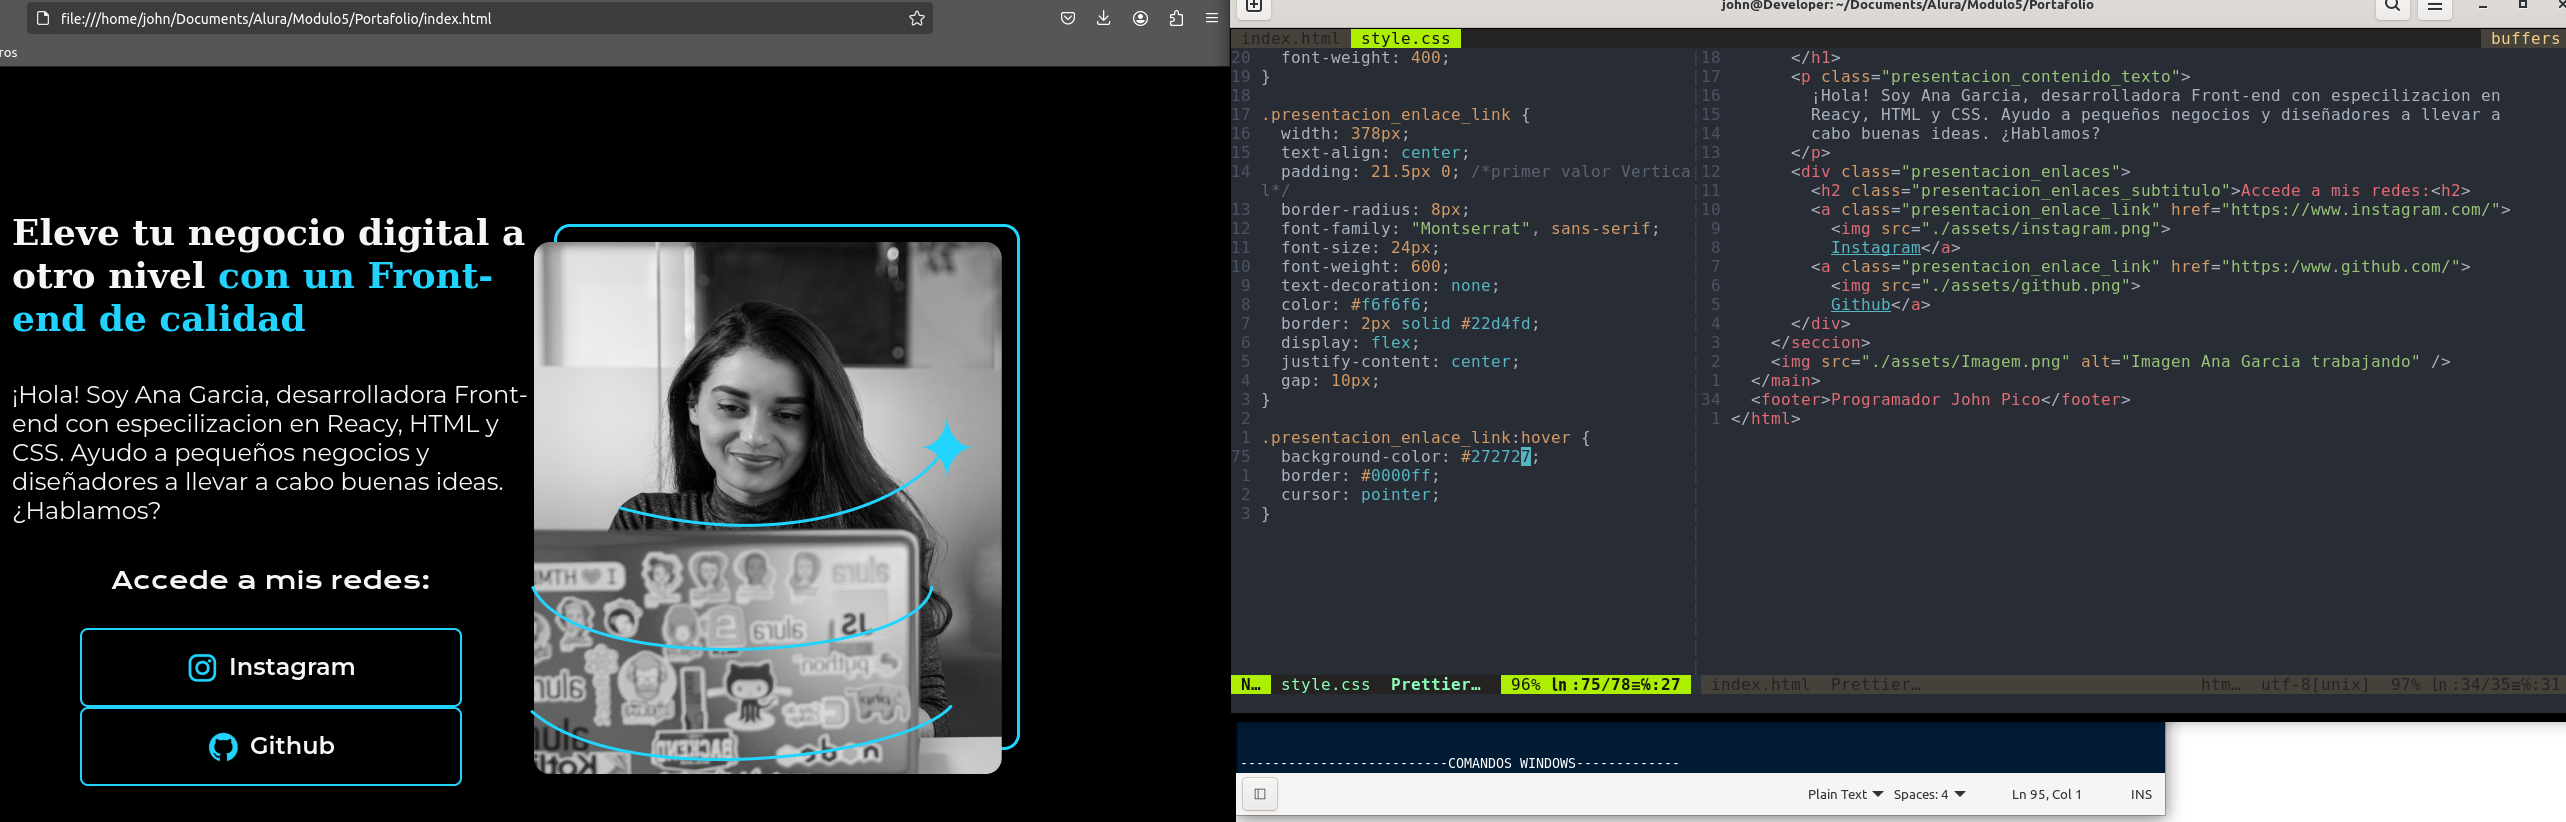Click style.css filename in statusline
This screenshot has width=2566, height=822.
click(x=1325, y=684)
